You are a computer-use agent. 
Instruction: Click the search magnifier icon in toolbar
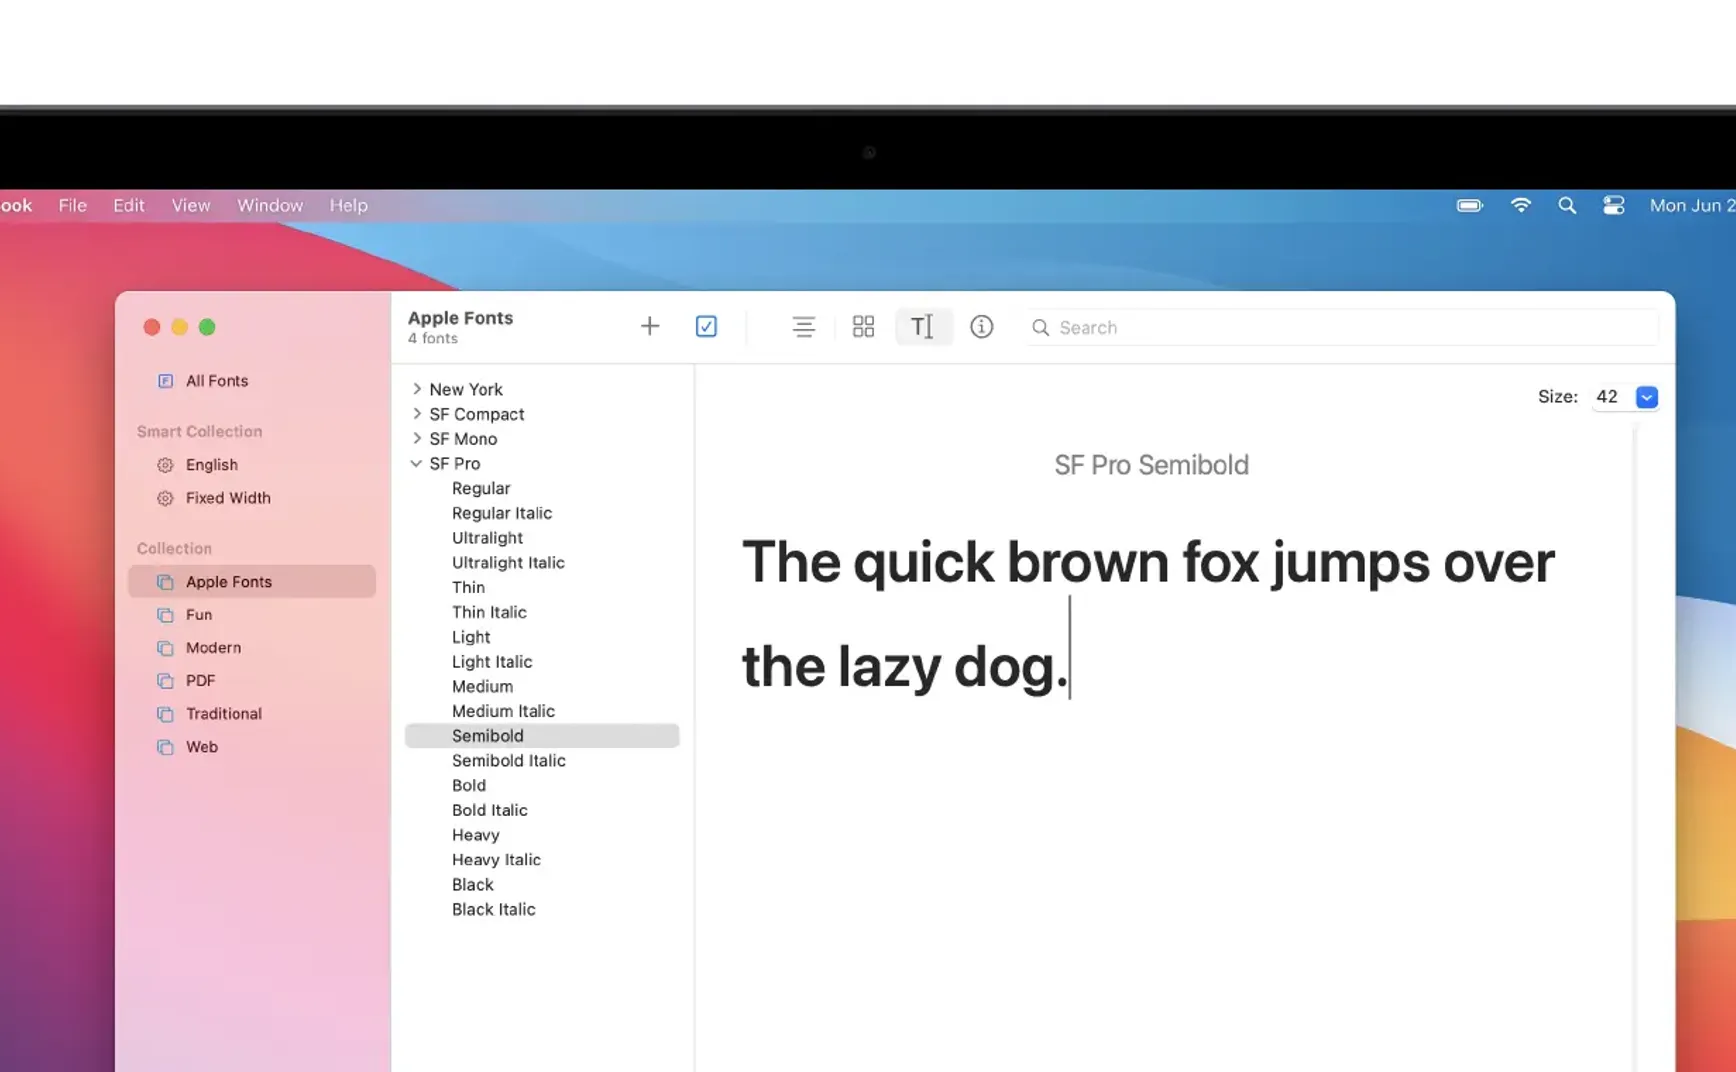[1040, 327]
